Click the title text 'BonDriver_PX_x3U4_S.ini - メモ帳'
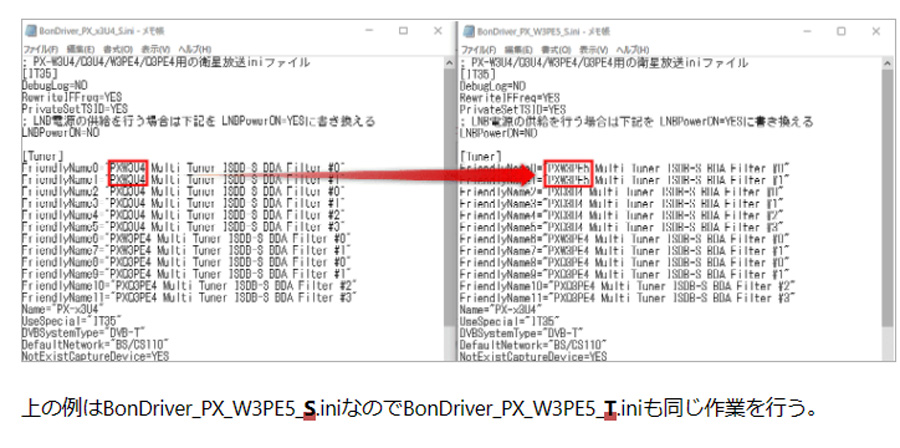The height and width of the screenshot is (448, 900). pos(102,32)
